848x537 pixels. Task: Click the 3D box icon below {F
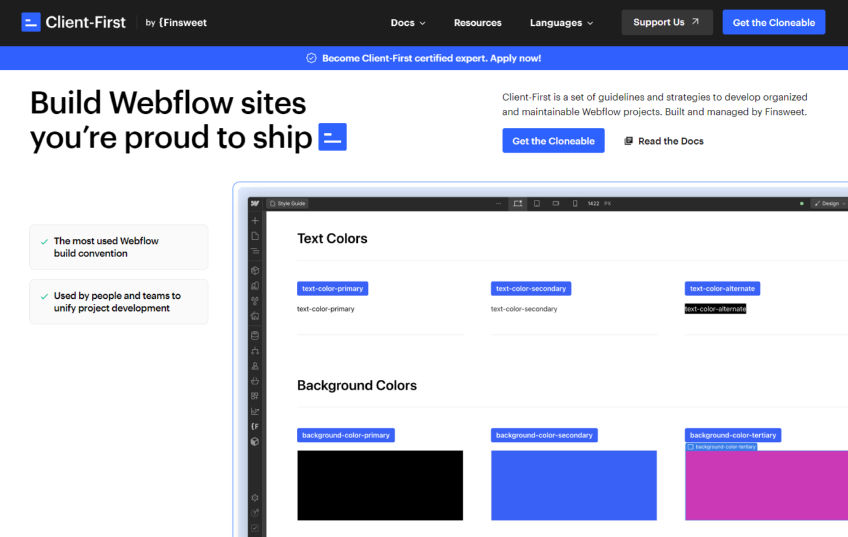coord(255,441)
